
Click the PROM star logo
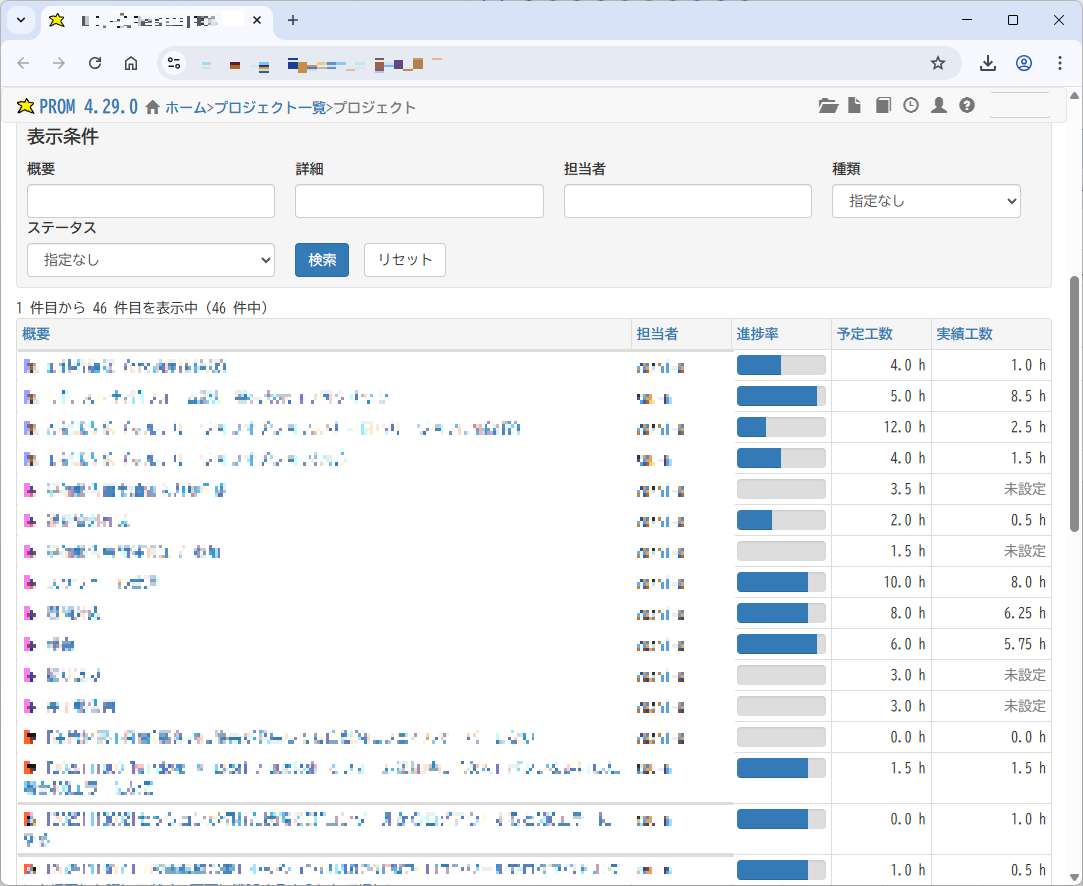27,105
